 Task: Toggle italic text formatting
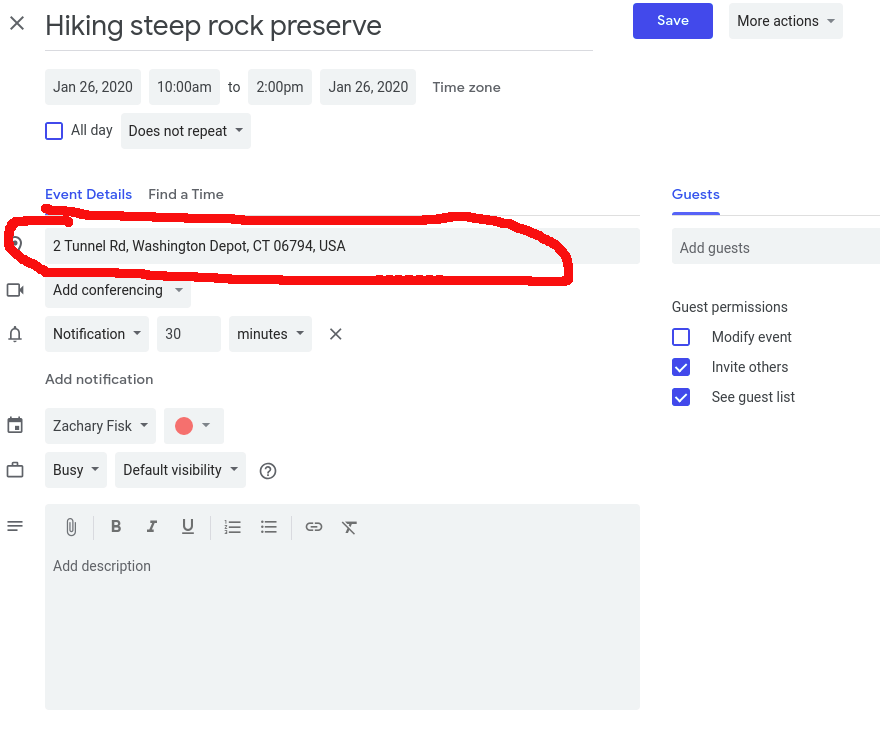pyautogui.click(x=152, y=527)
